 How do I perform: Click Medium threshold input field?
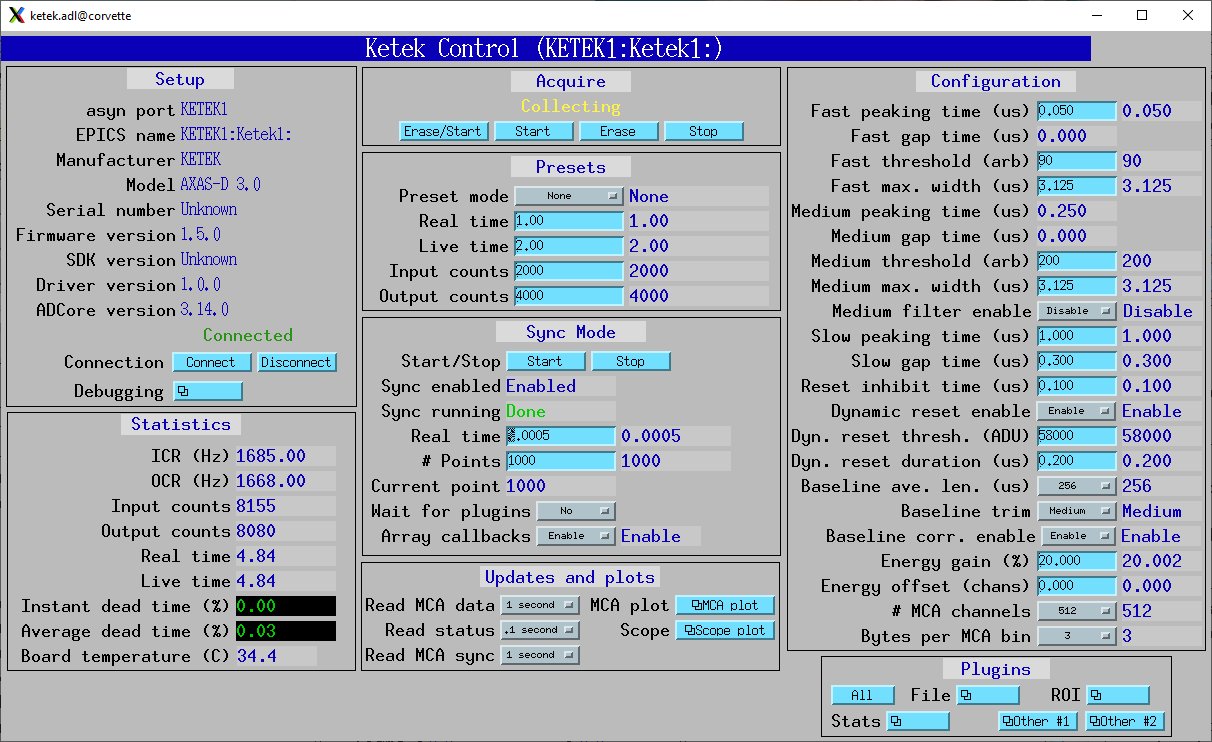click(x=1076, y=261)
